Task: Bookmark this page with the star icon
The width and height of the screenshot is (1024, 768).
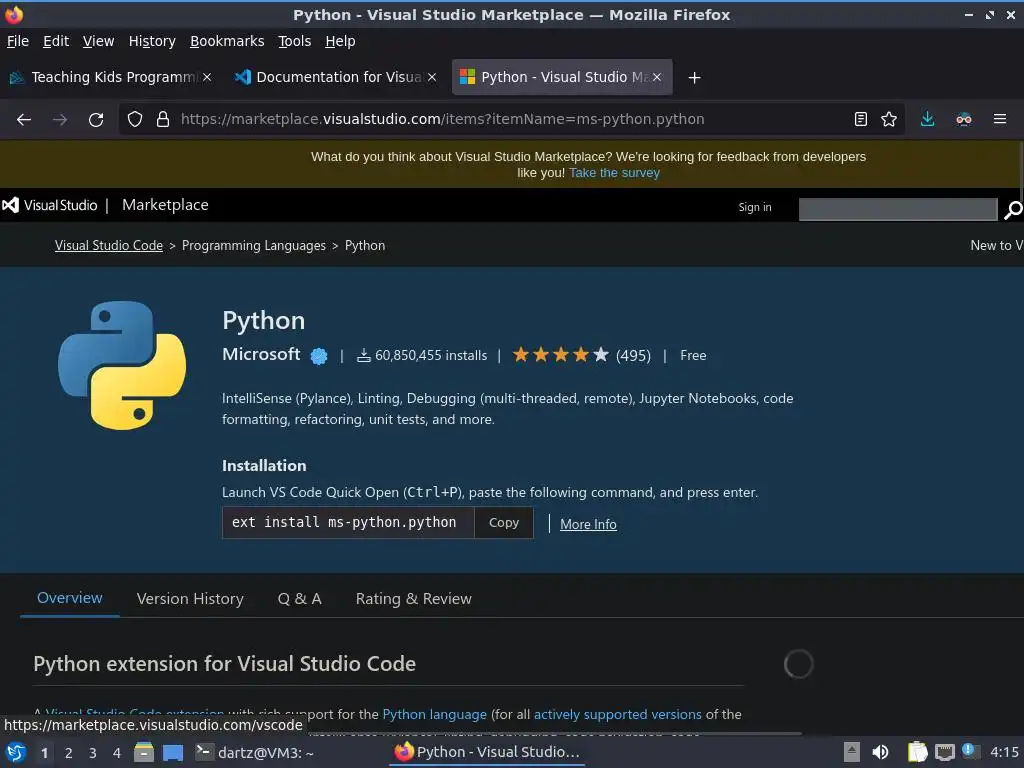Action: (x=889, y=119)
